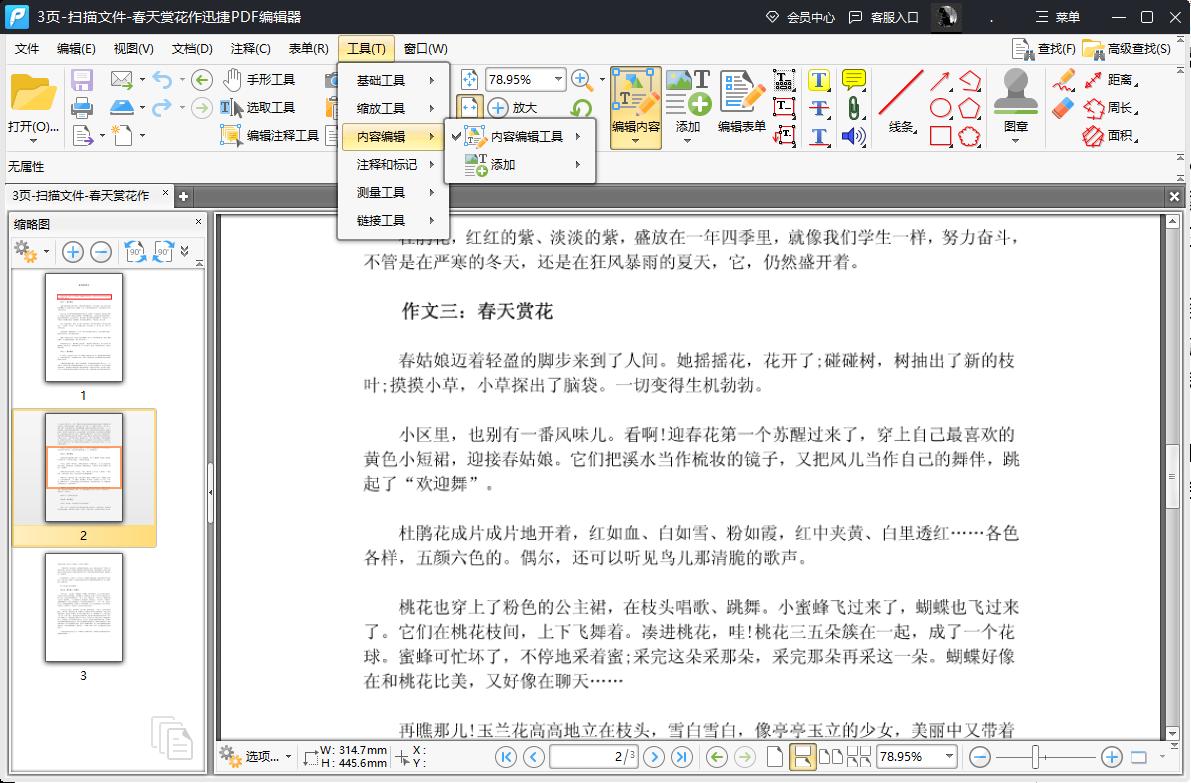Click the sound annotation speaker icon
The height and width of the screenshot is (783, 1191).
tap(853, 138)
